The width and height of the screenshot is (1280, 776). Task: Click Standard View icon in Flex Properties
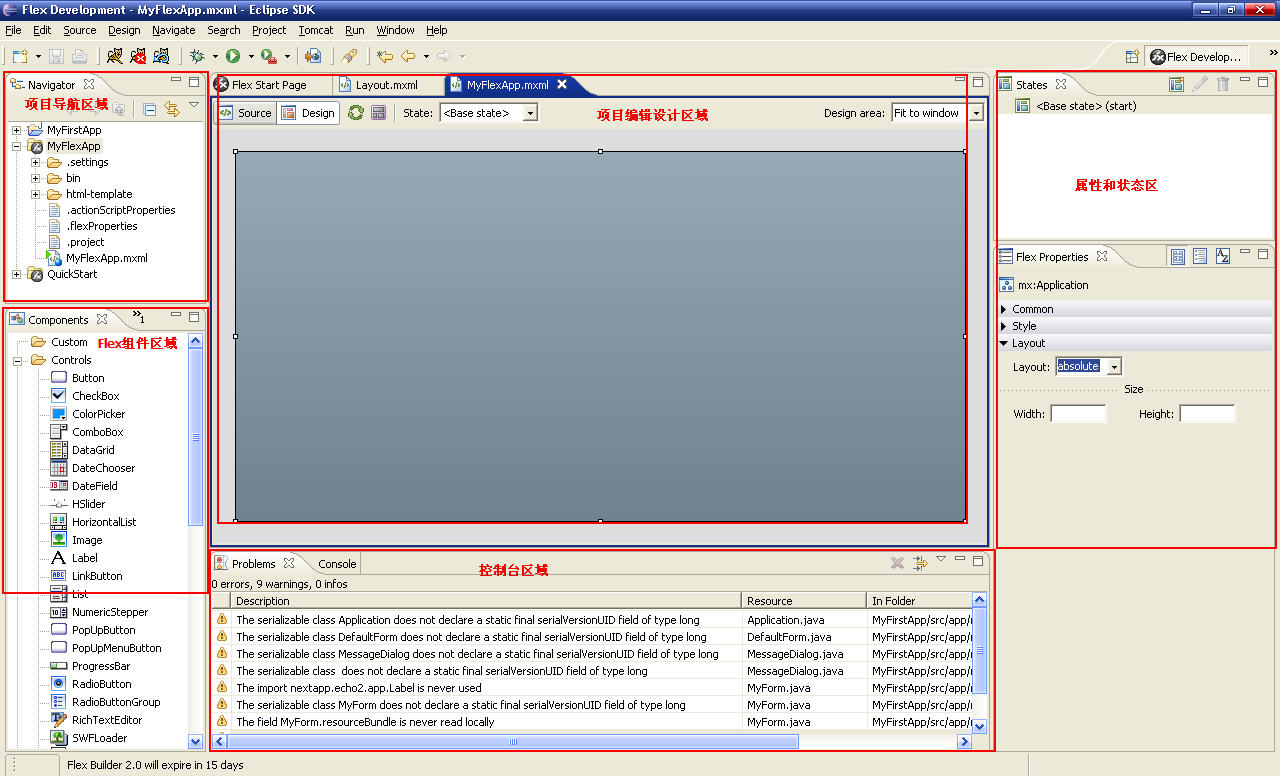pos(1178,257)
